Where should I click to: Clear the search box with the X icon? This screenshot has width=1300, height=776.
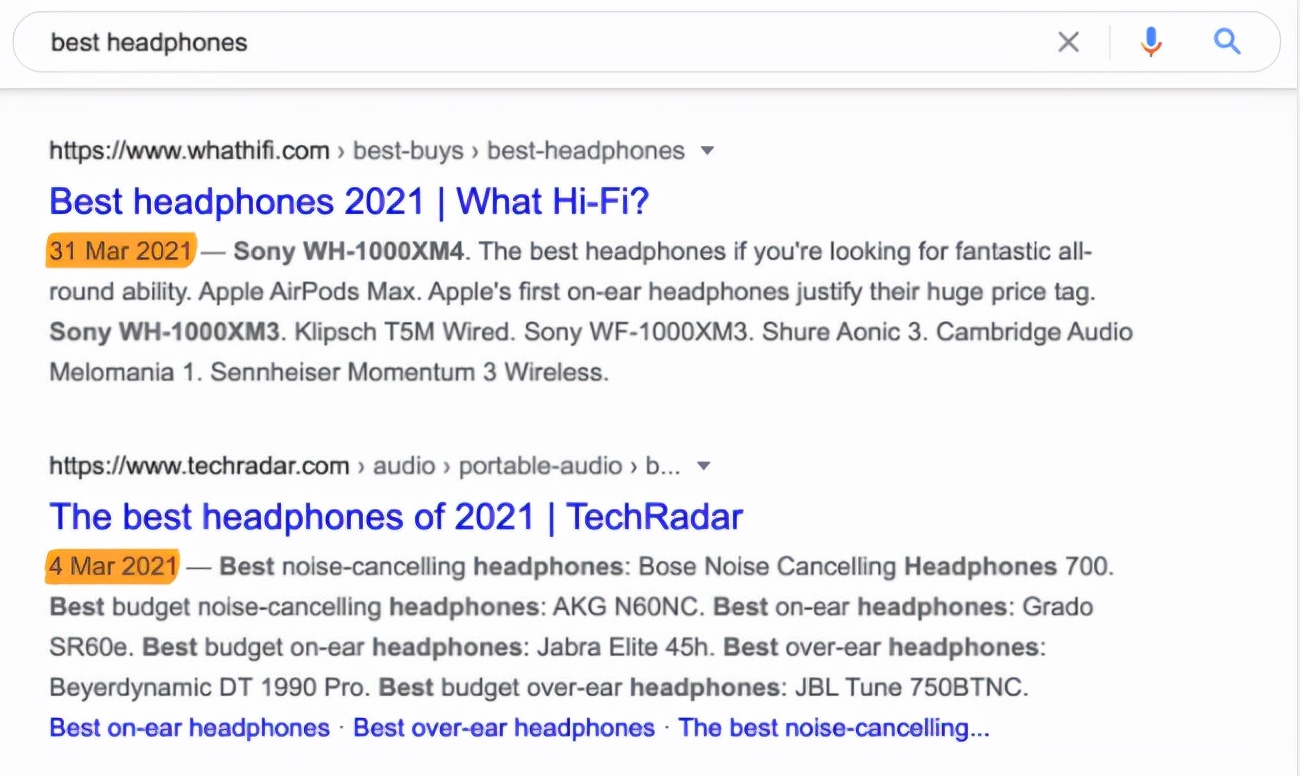coord(1068,42)
